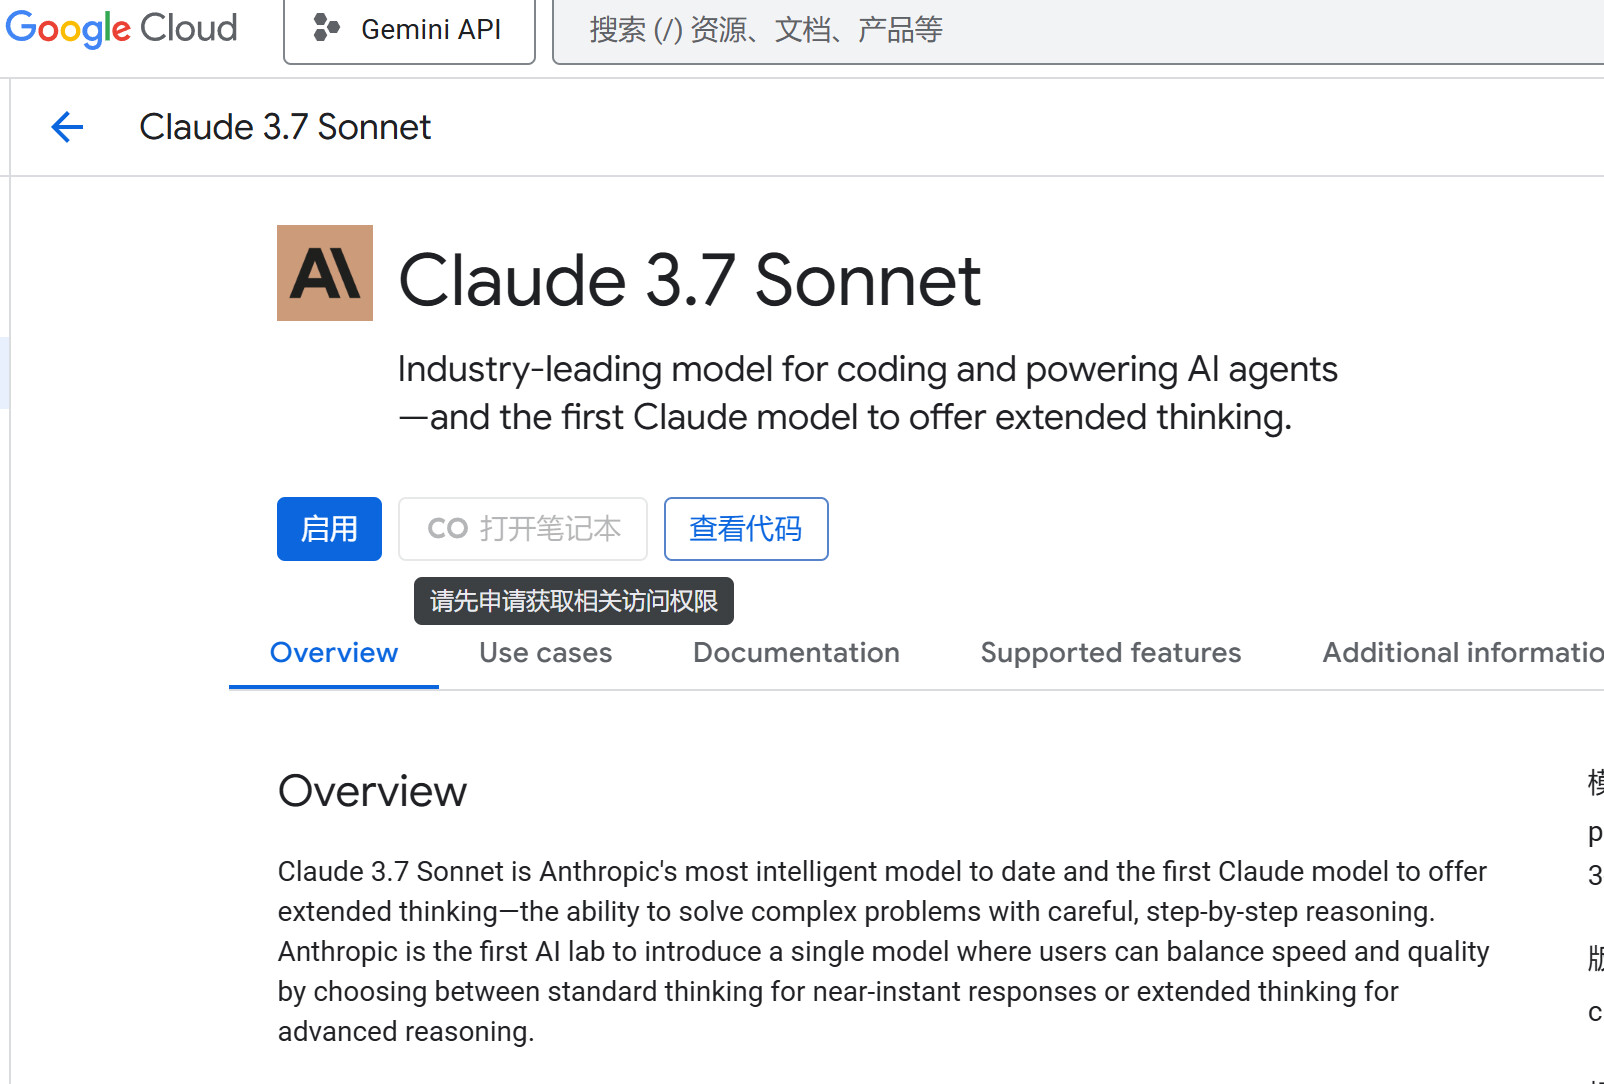Click the Anthropic logo image
This screenshot has width=1604, height=1084.
point(325,273)
